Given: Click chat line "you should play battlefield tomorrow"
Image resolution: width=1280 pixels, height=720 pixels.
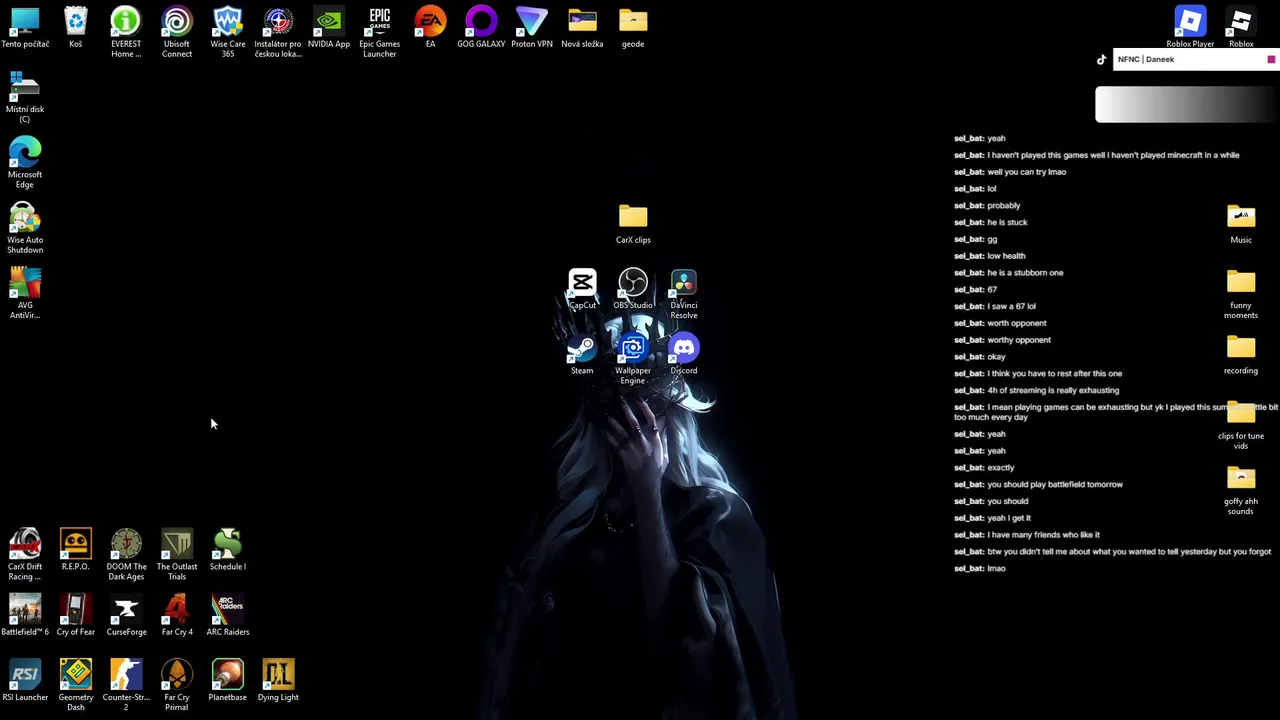Looking at the screenshot, I should click(1038, 484).
